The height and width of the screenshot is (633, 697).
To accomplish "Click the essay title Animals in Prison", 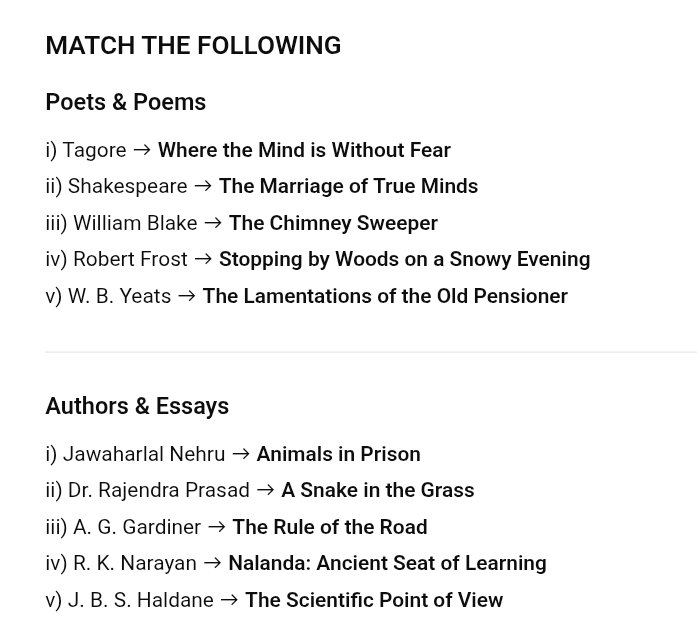I will coord(338,454).
